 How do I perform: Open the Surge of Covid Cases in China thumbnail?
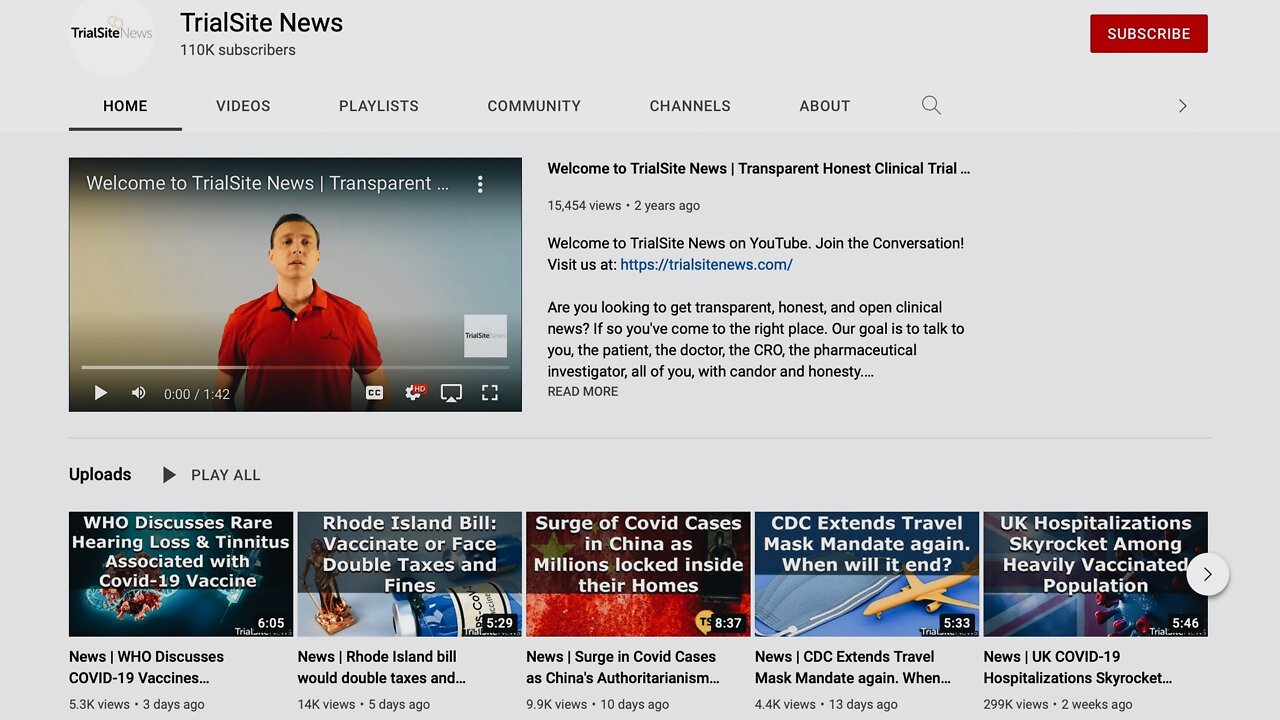638,574
